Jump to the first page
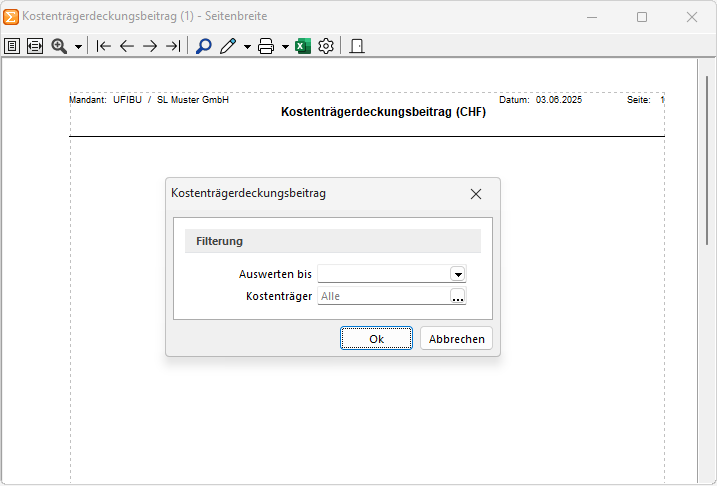717x486 pixels. [x=104, y=46]
